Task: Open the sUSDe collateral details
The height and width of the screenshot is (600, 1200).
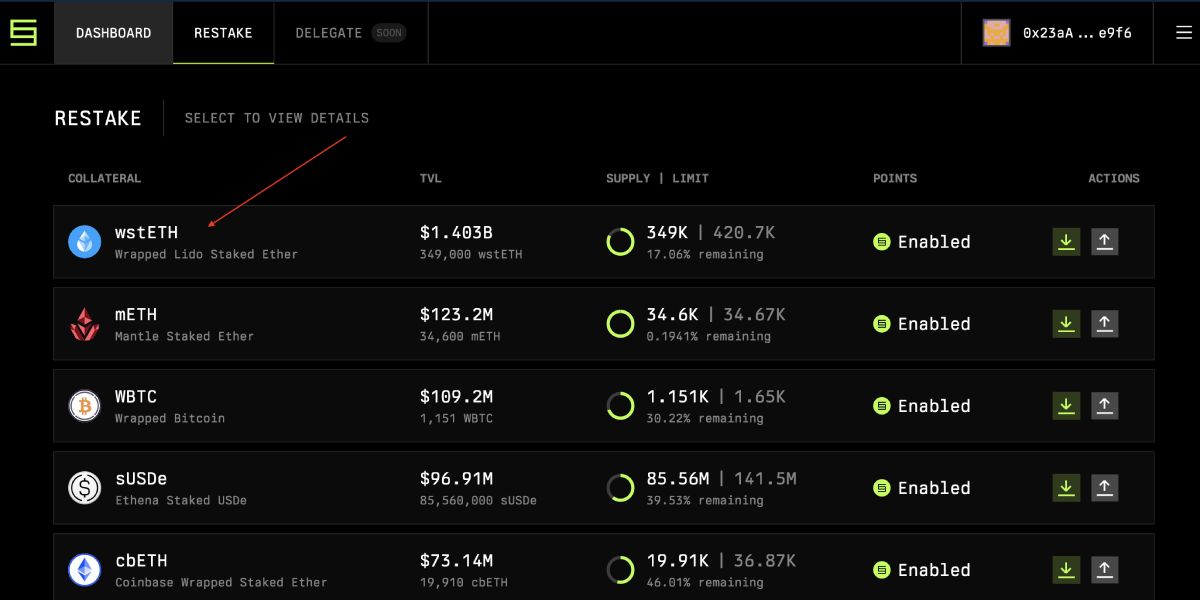Action: 604,487
